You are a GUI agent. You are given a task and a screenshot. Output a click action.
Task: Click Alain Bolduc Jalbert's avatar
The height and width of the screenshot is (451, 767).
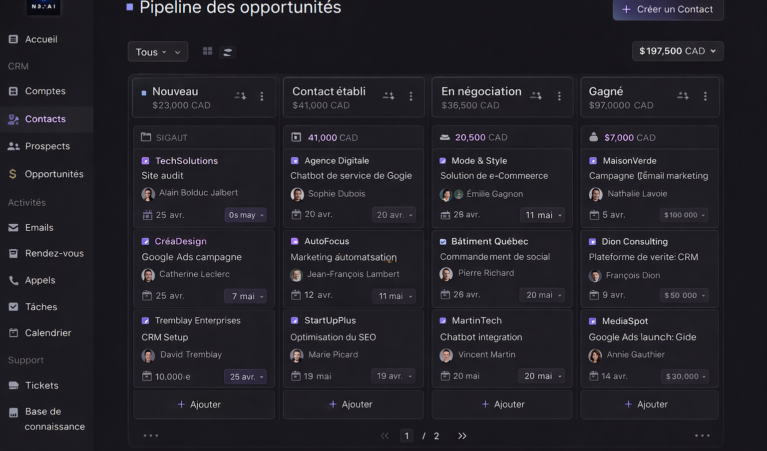click(x=148, y=194)
